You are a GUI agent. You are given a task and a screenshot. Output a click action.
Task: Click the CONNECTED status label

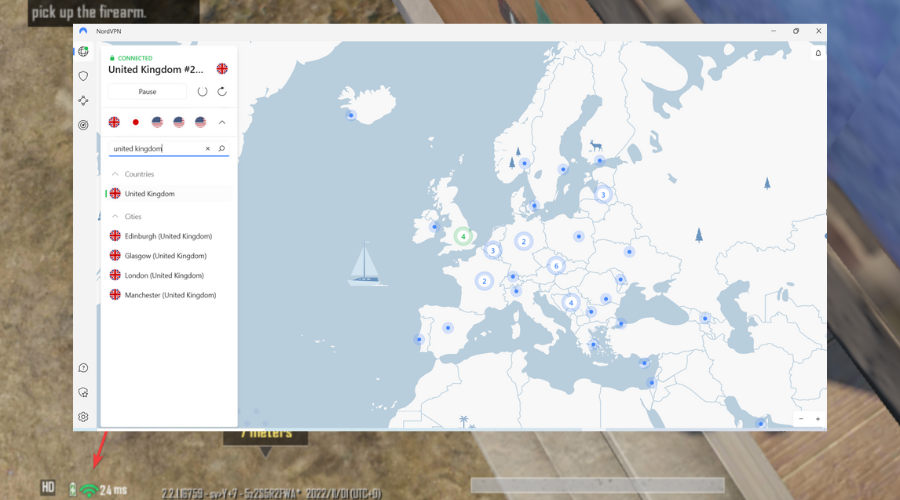[x=135, y=58]
